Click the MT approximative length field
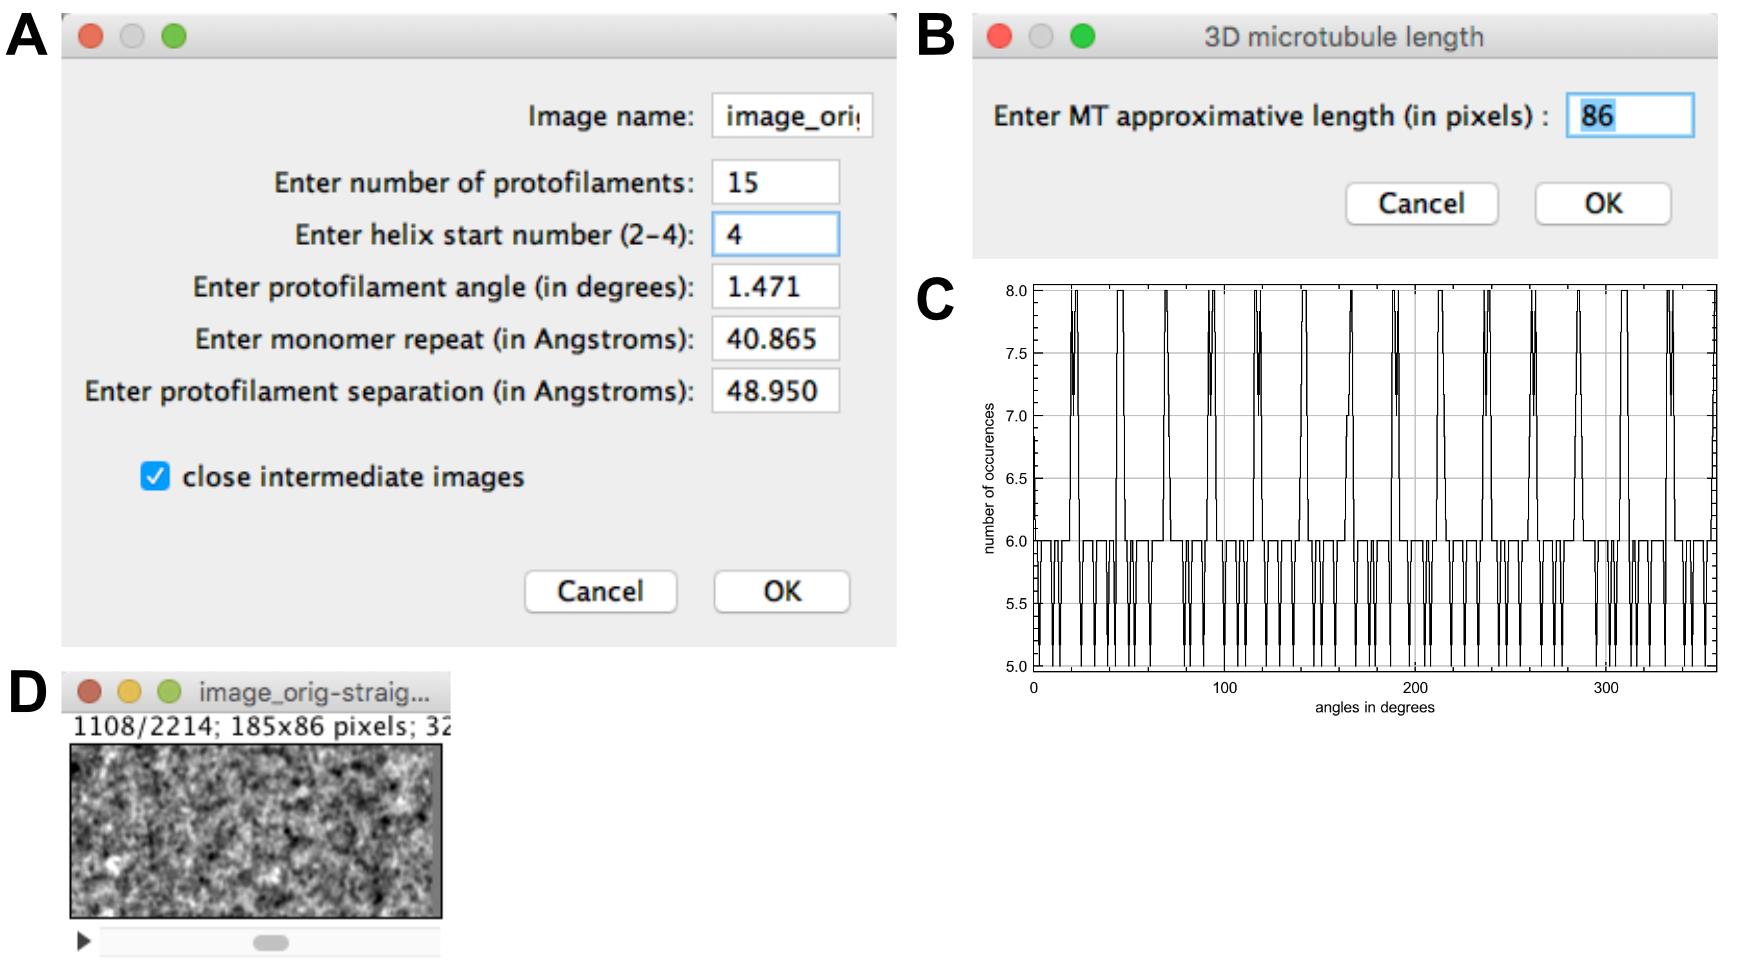The image size is (1740, 967). tap(1630, 115)
